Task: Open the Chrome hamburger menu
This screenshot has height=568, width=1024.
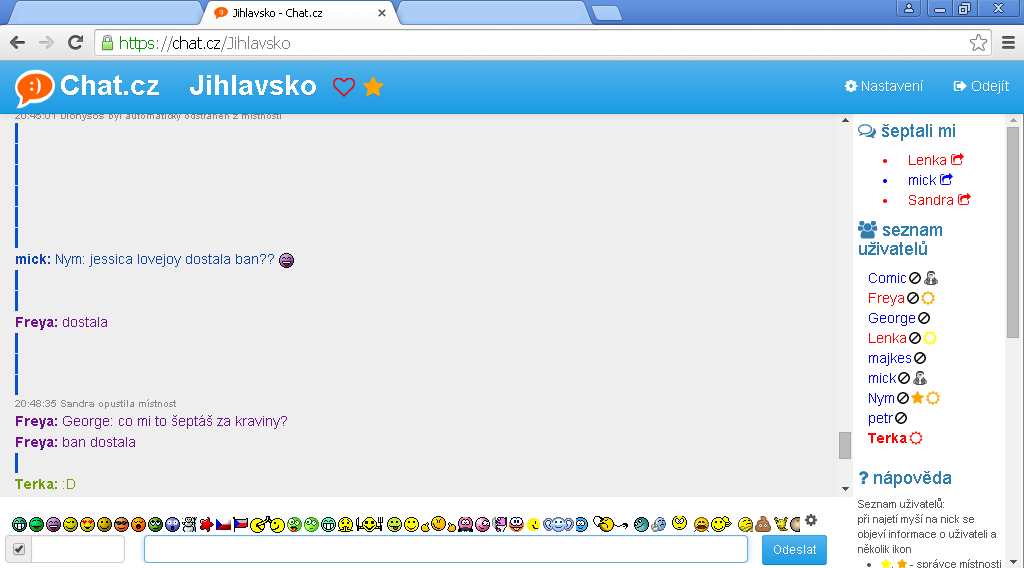Action: [1008, 42]
